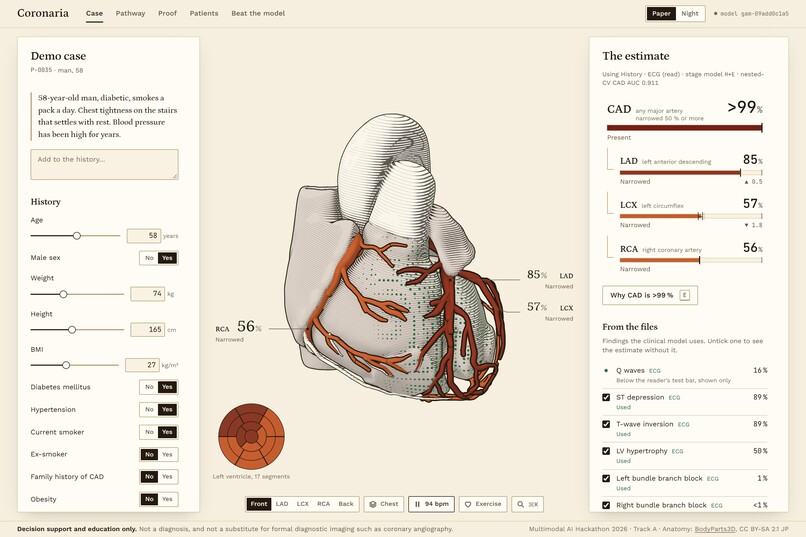Click the Weight value field showing 74

[x=148, y=294]
